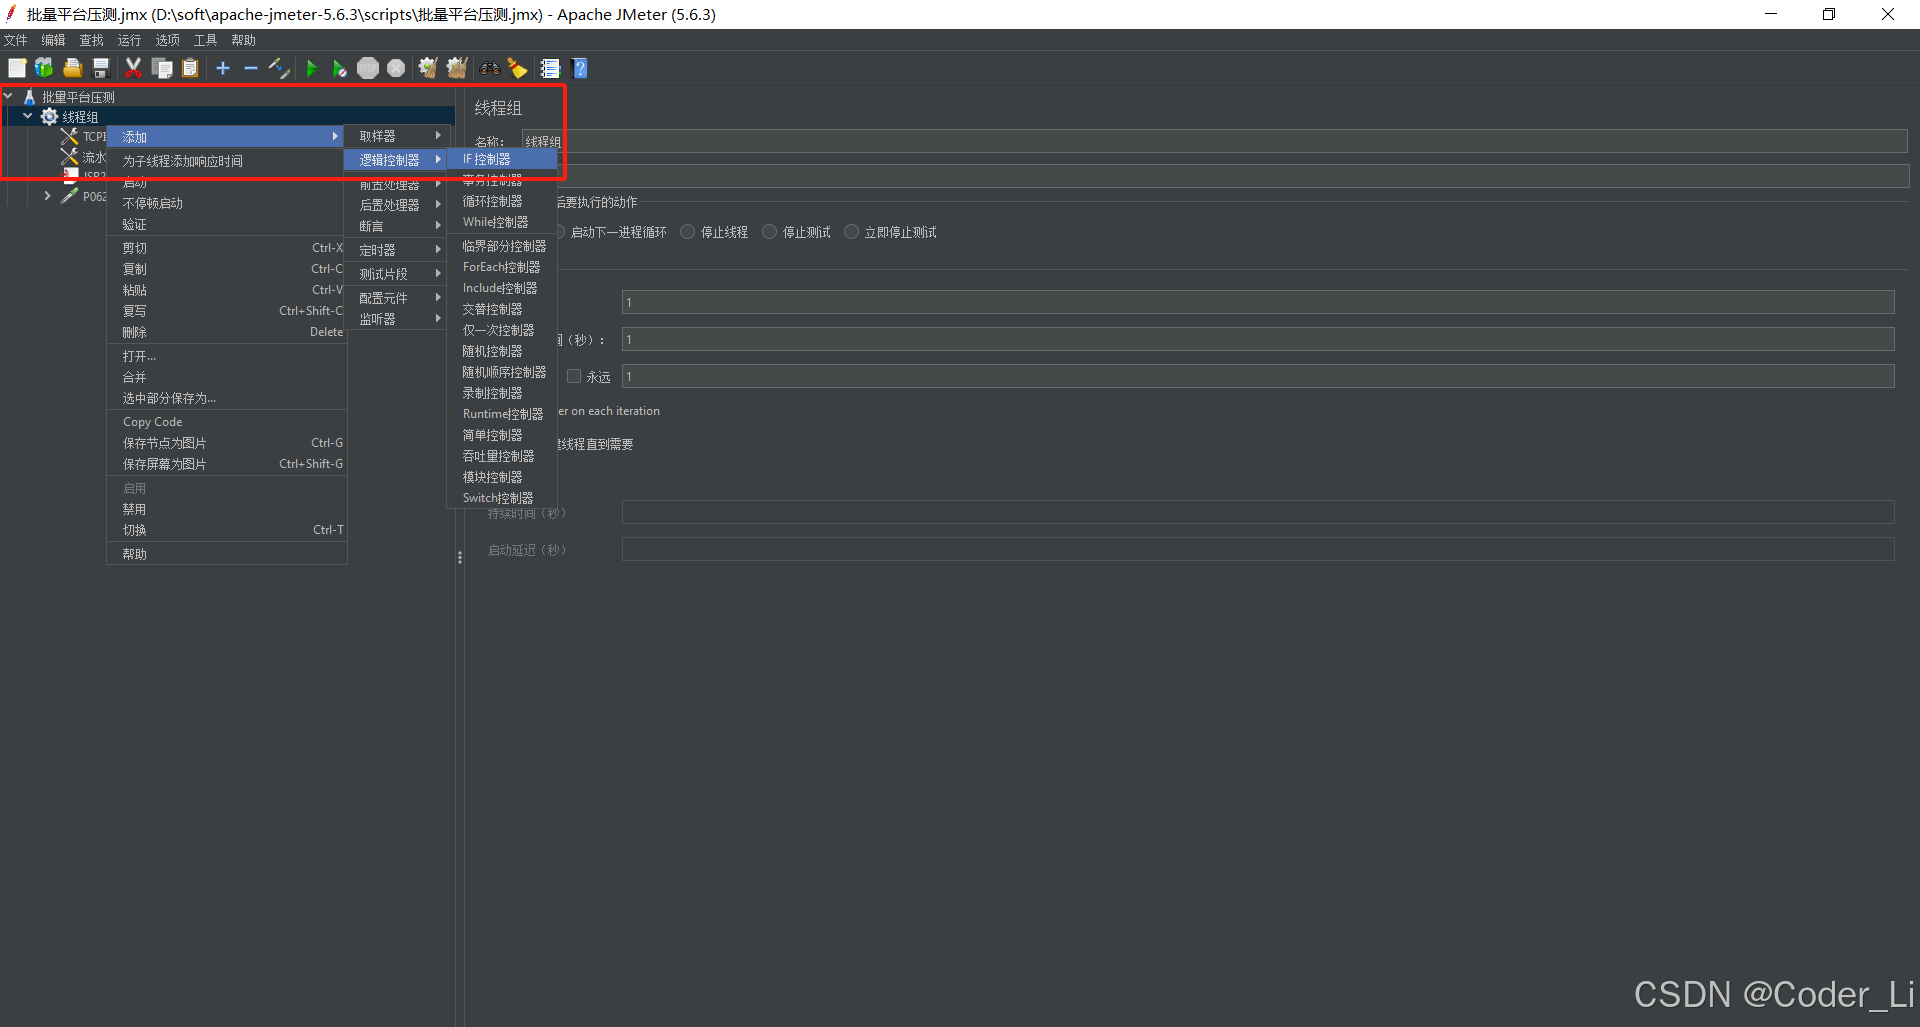Viewport: 1920px width, 1027px height.
Task: Click the New test plan toolbar icon
Action: click(17, 68)
